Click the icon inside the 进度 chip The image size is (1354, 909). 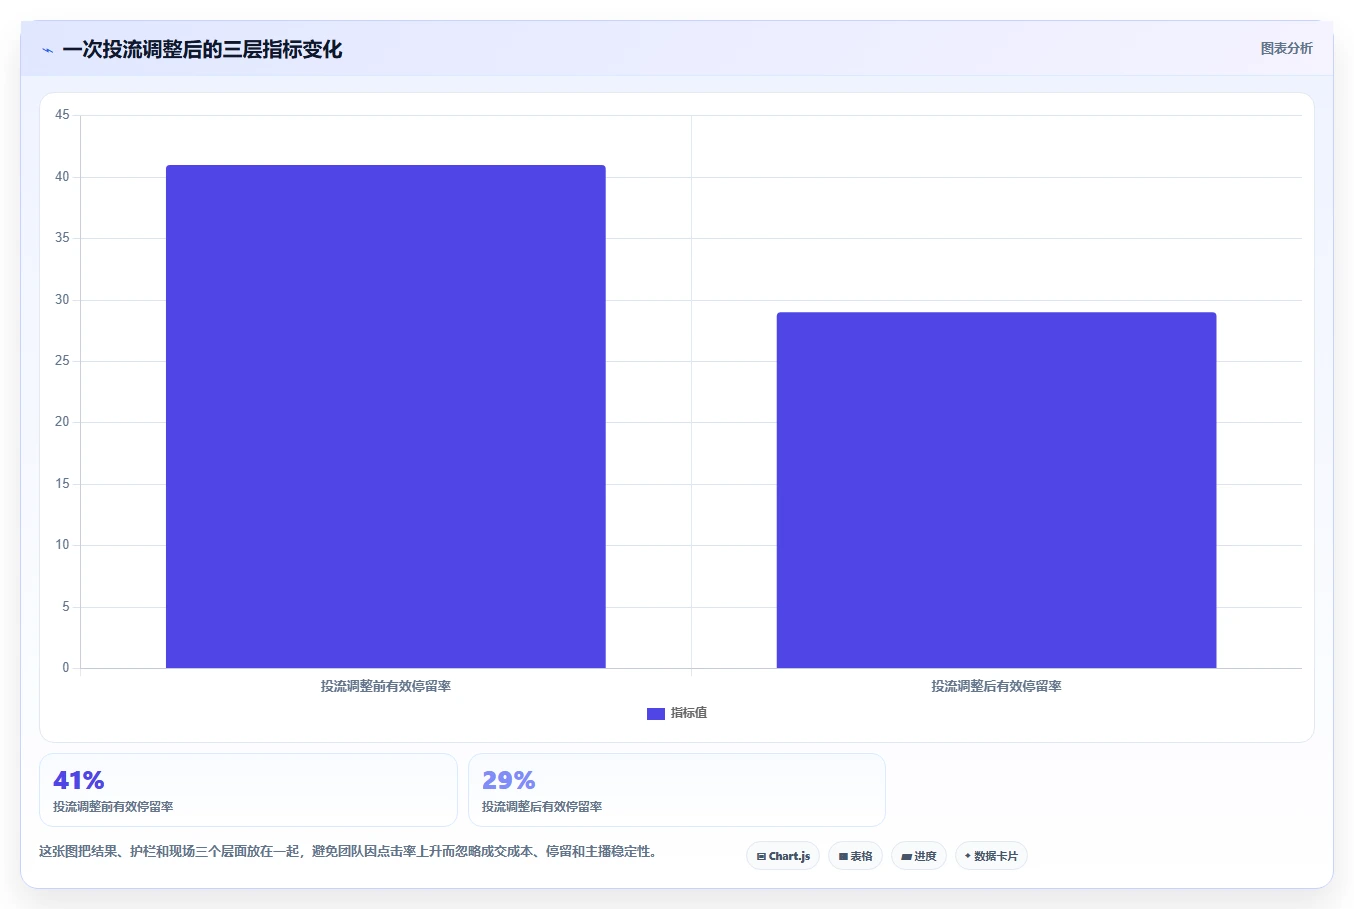click(x=906, y=857)
